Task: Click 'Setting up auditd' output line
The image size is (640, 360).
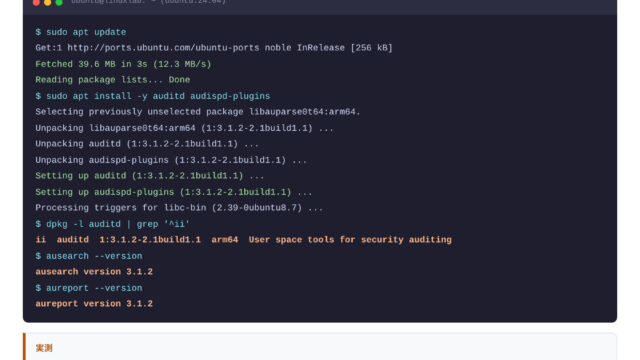Action: click(150, 176)
